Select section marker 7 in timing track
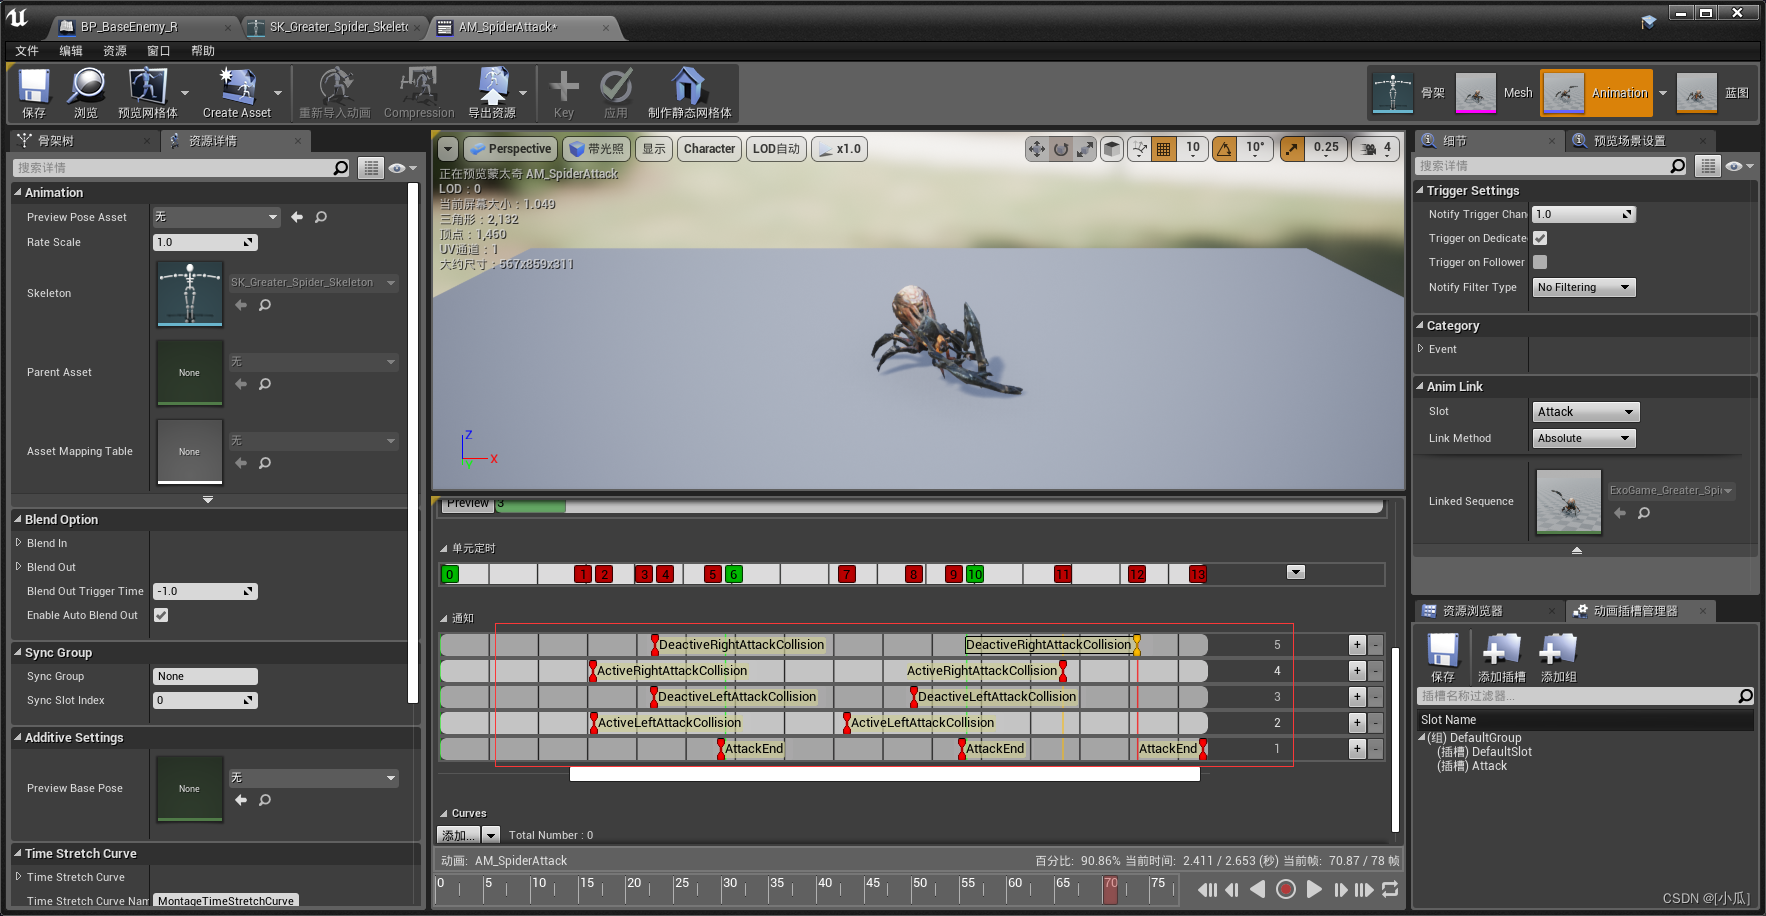 click(x=847, y=574)
